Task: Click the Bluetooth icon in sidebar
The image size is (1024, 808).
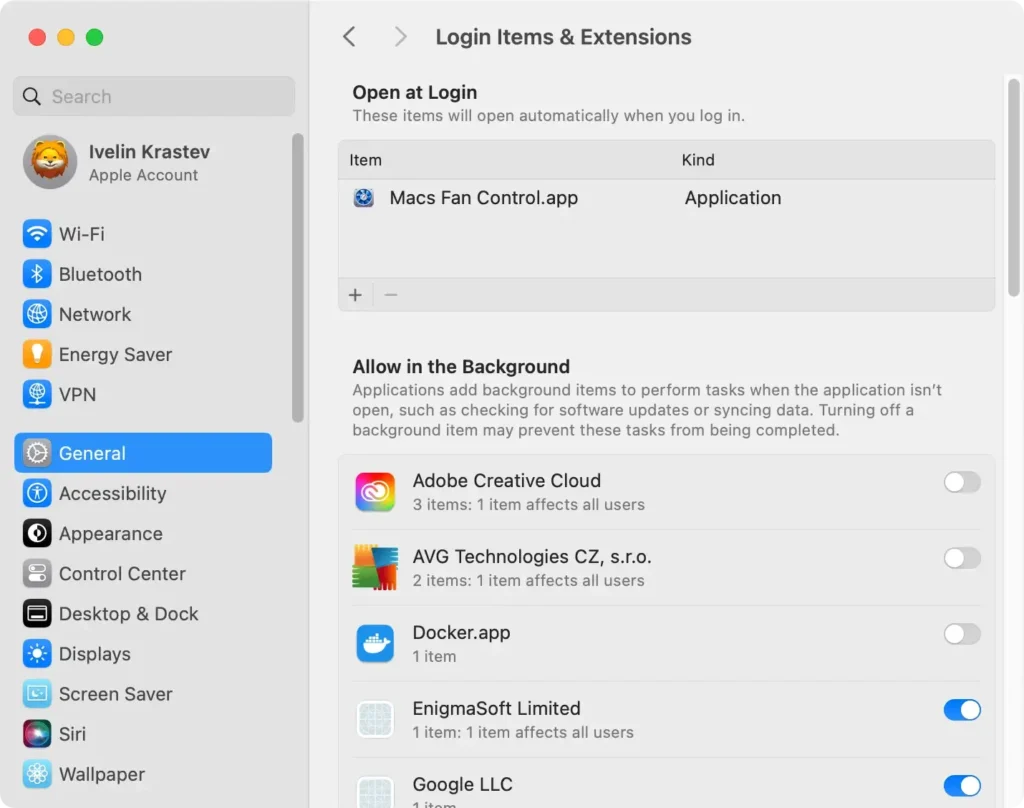Action: click(37, 274)
